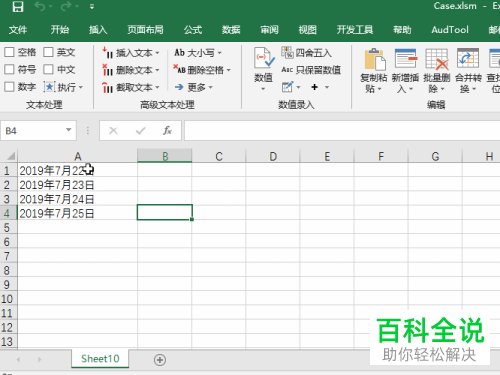Select column C header

coord(219,156)
